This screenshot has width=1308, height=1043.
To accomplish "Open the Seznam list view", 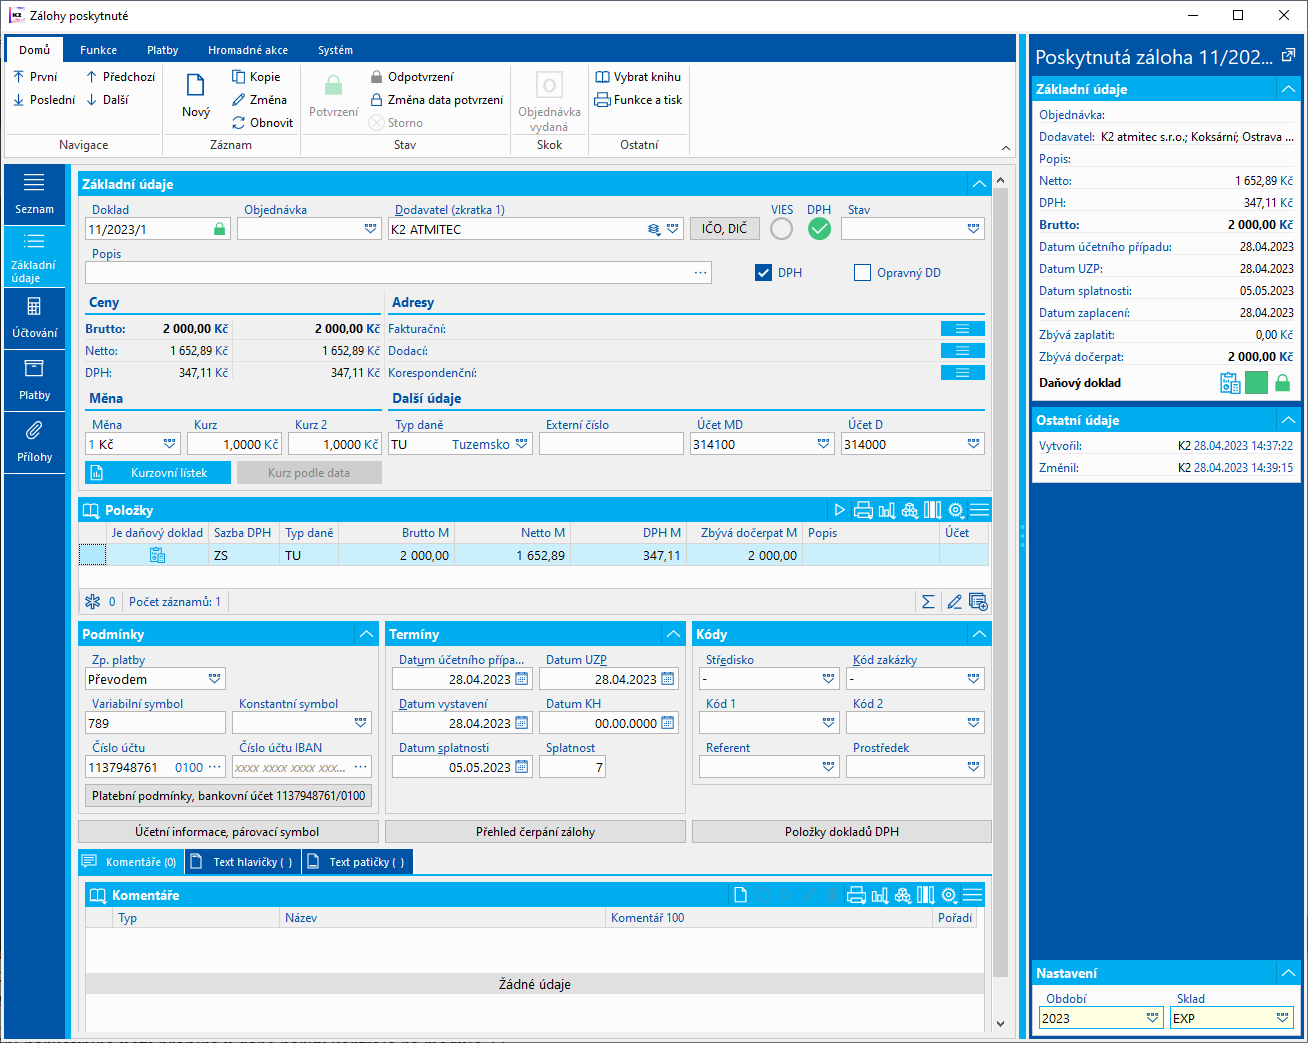I will (34, 193).
